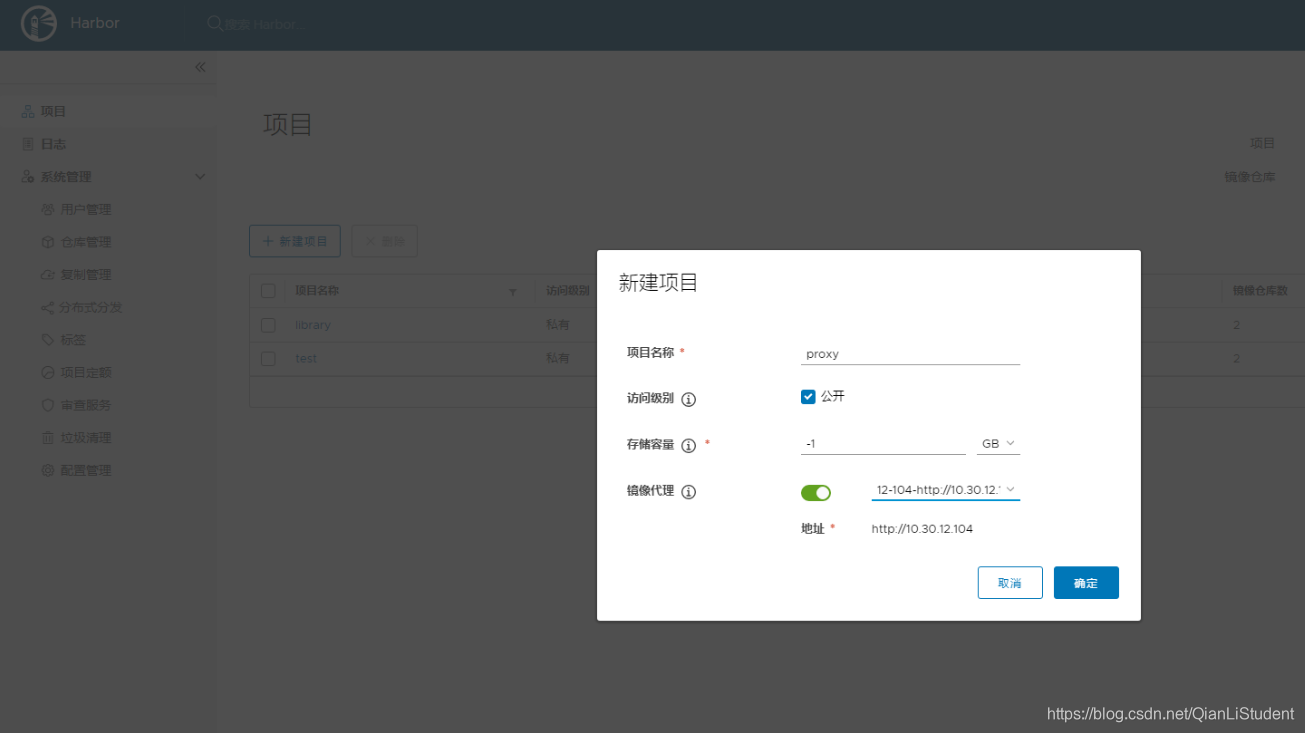
Task: Click the 复制管理 cloud icon
Action: (x=47, y=275)
